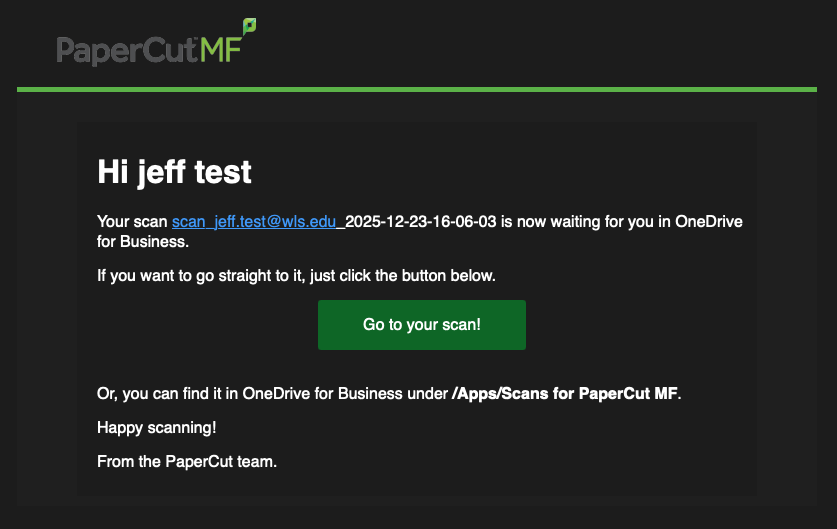837x529 pixels.
Task: Click the green leaf icon in the logo
Action: pos(248,24)
